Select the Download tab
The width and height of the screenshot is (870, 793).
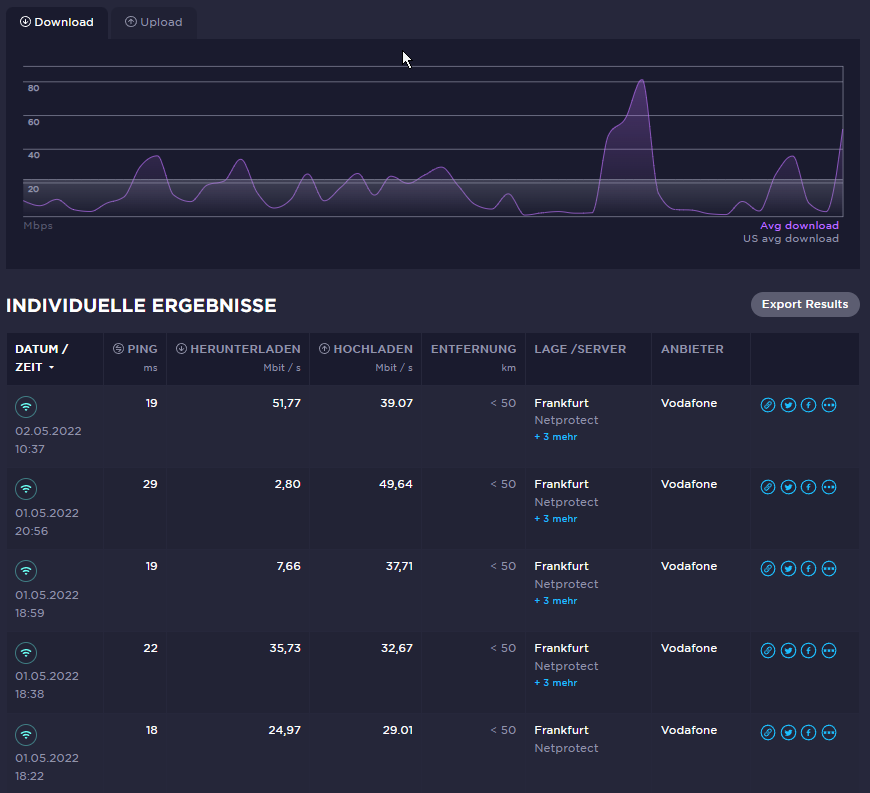point(57,22)
